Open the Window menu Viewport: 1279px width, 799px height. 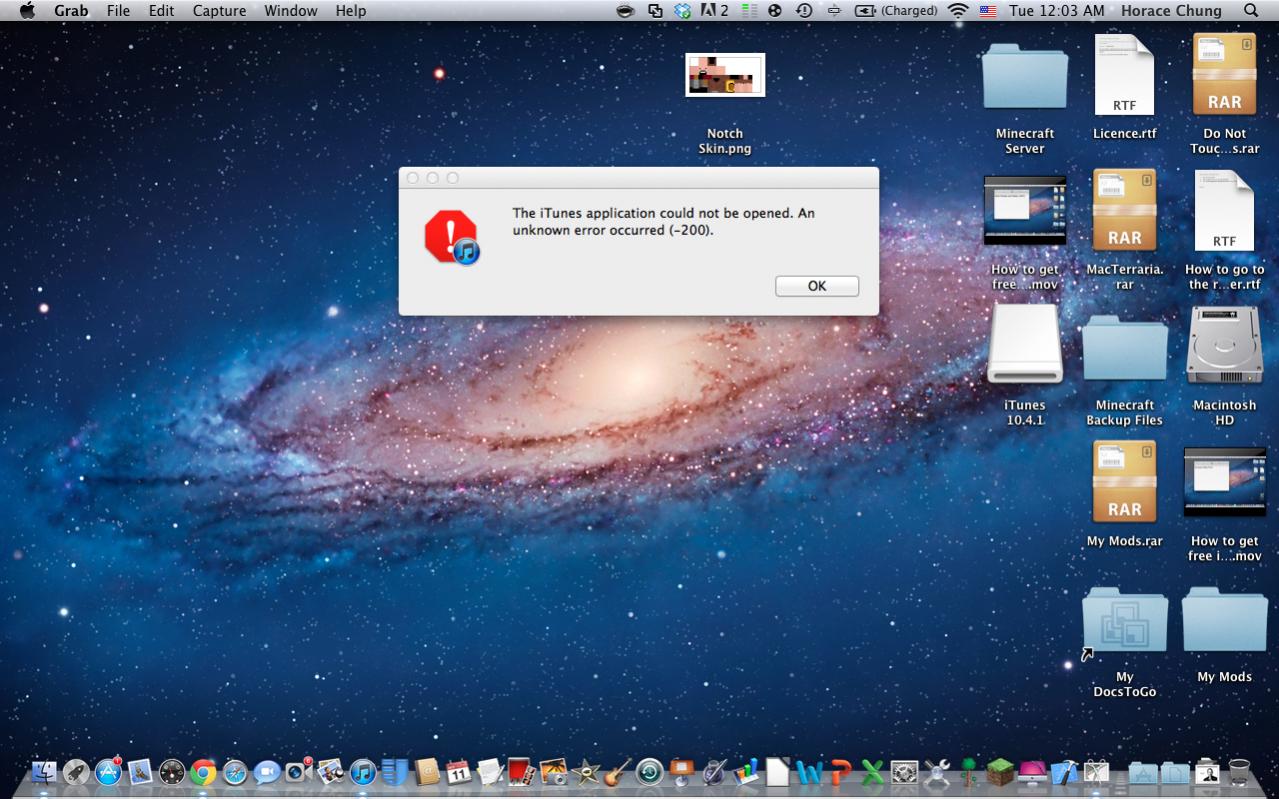click(291, 11)
